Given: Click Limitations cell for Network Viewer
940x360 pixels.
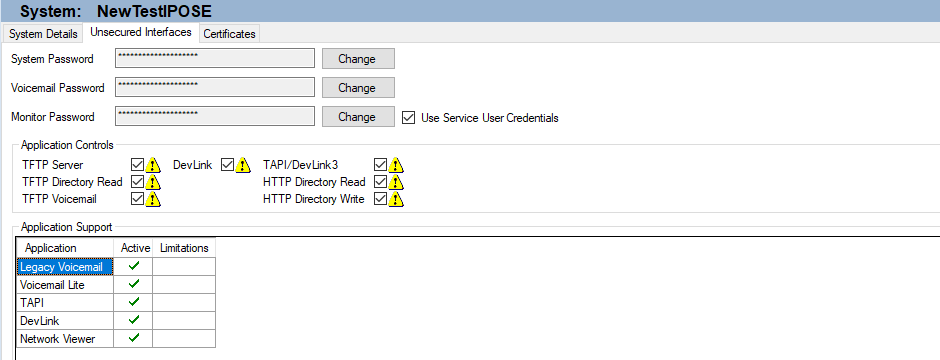Looking at the screenshot, I should coord(184,338).
